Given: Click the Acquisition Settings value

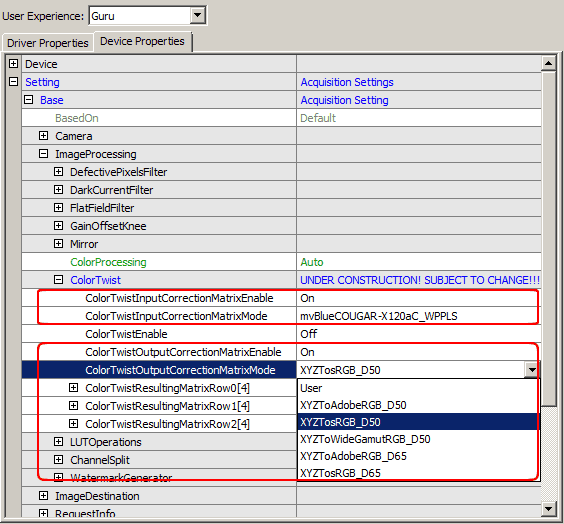Looking at the screenshot, I should click(347, 82).
